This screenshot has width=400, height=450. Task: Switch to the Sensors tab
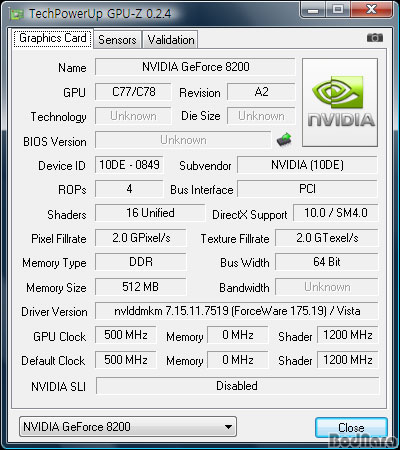(117, 40)
